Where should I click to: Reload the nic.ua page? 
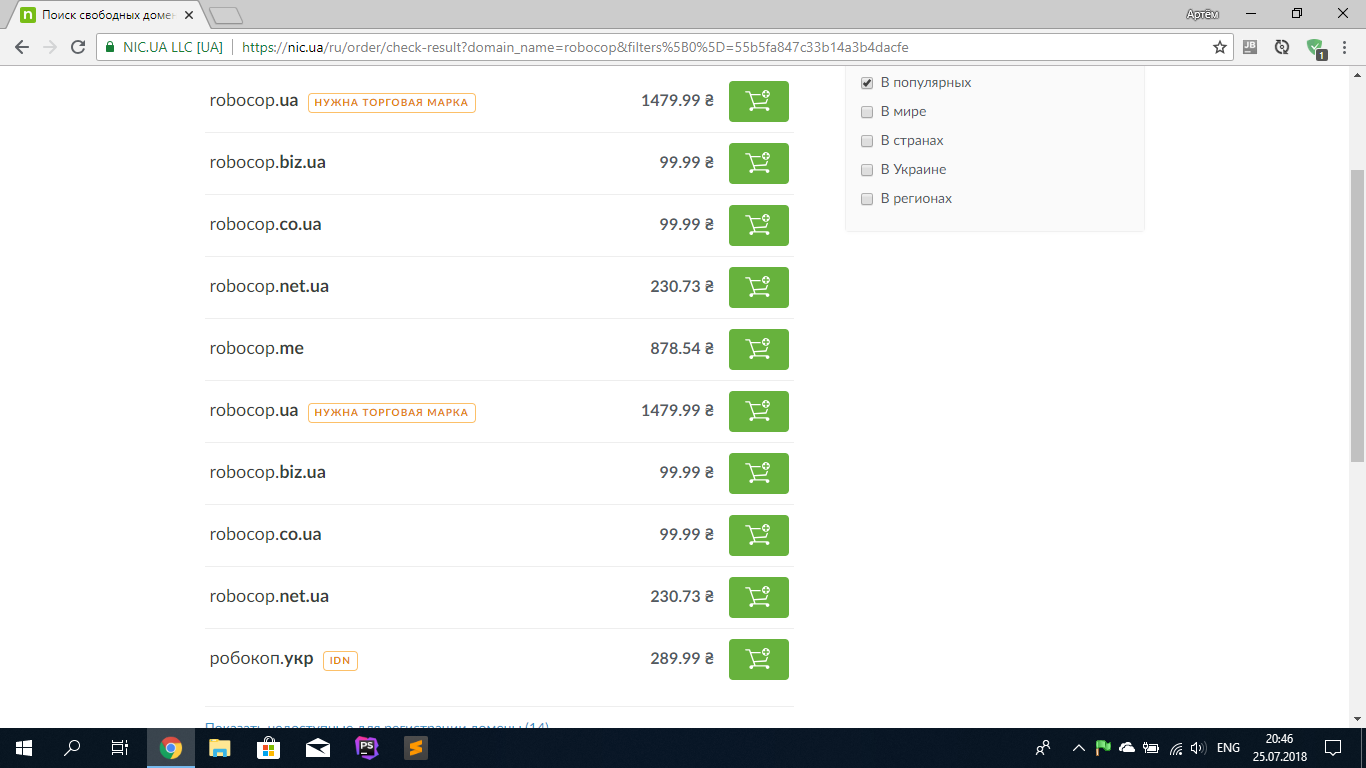click(x=78, y=47)
